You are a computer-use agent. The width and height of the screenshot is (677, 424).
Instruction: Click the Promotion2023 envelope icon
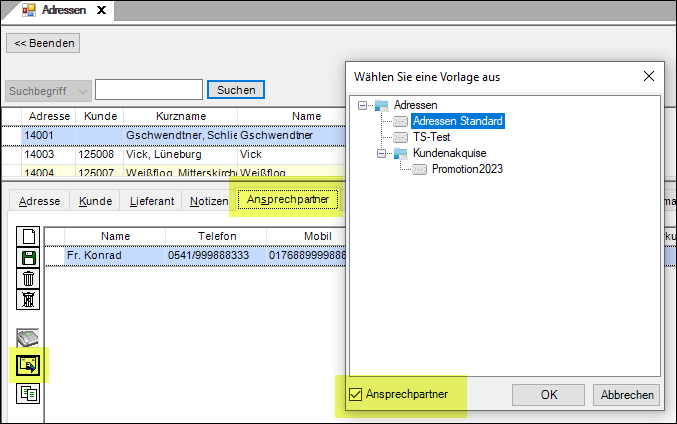point(420,169)
